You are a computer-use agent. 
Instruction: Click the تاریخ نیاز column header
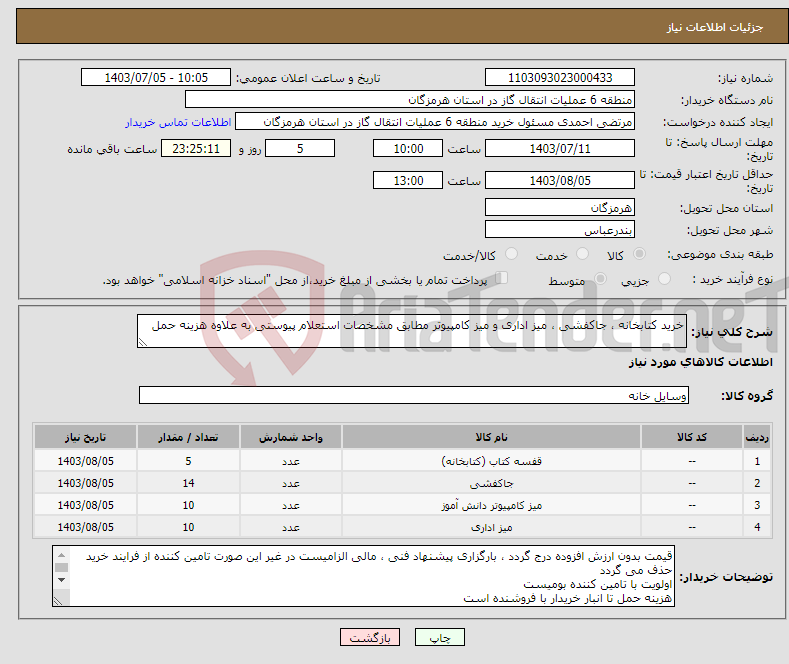[86, 437]
